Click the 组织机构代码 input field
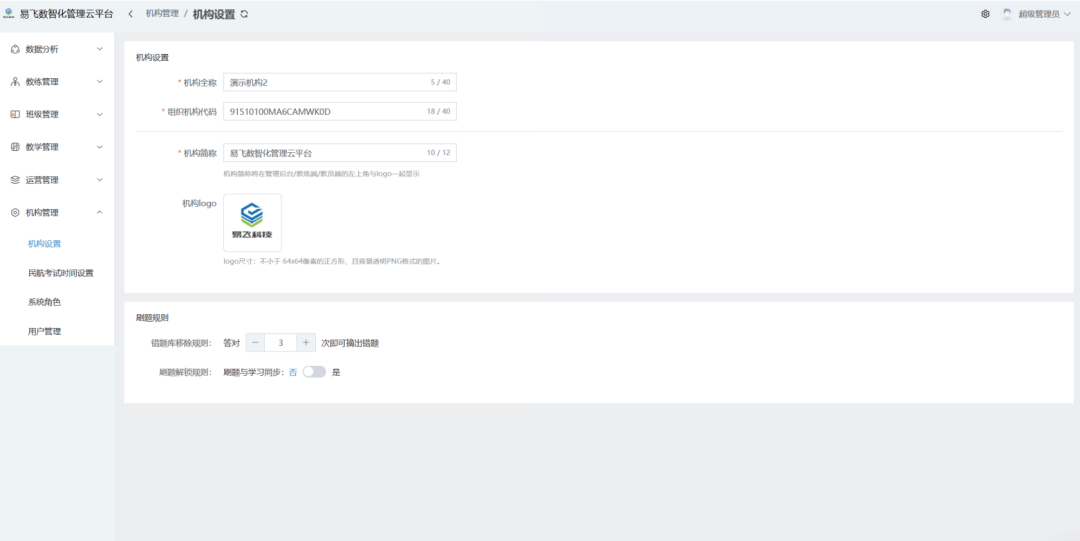Viewport: 1080px width, 541px height. point(340,111)
